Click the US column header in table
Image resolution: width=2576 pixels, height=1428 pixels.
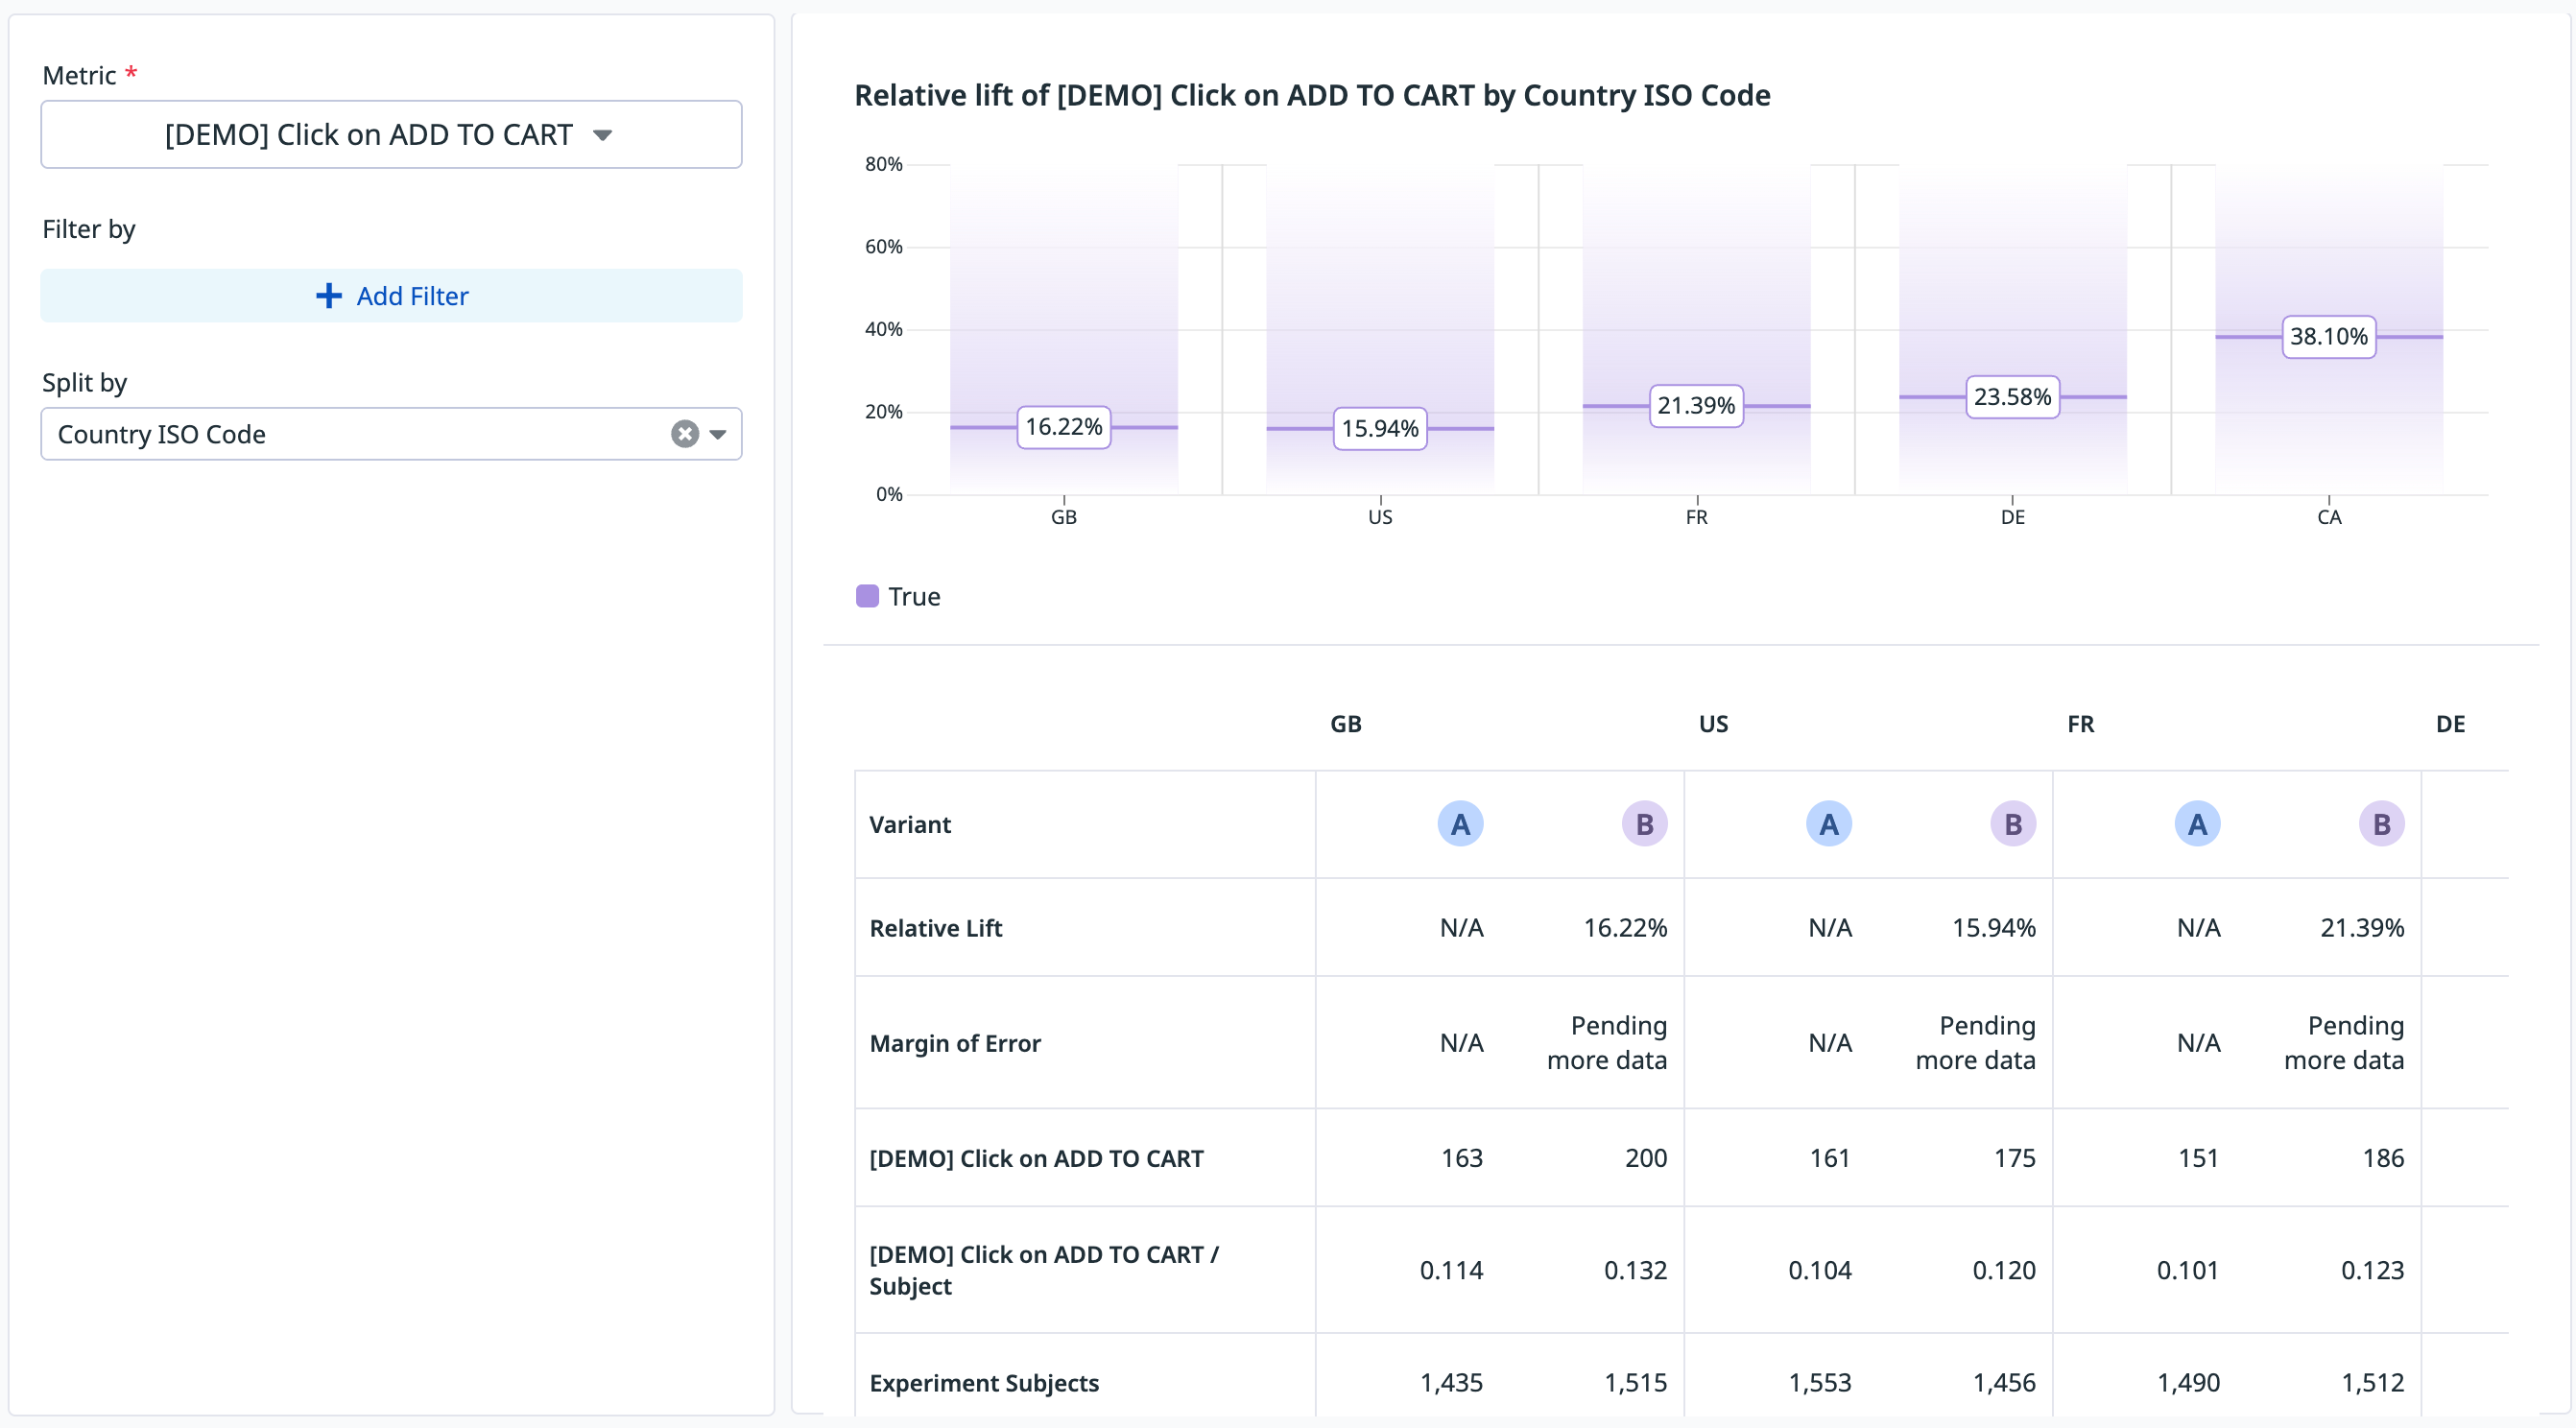point(1712,724)
